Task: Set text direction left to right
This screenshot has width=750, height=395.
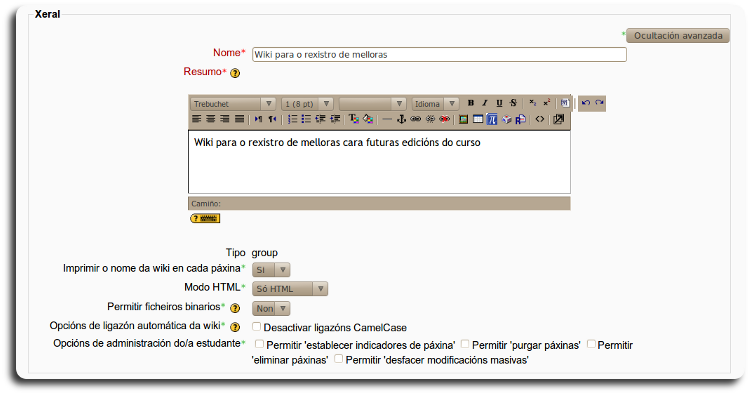Action: (258, 119)
